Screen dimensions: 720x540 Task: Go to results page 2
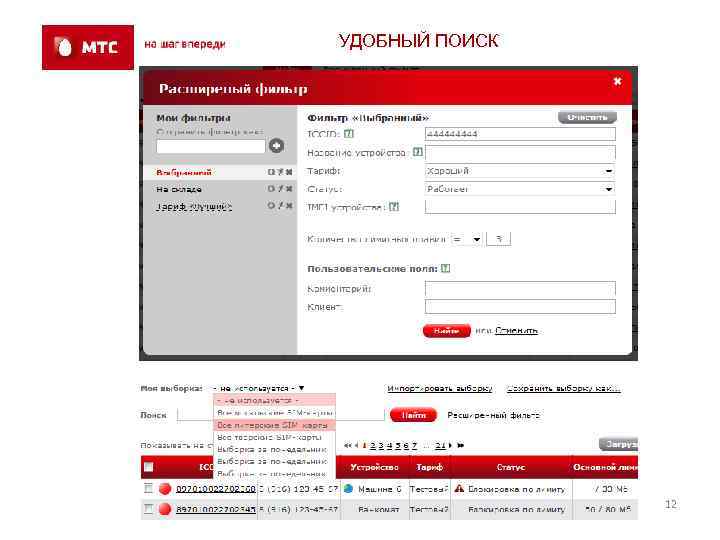[x=372, y=445]
